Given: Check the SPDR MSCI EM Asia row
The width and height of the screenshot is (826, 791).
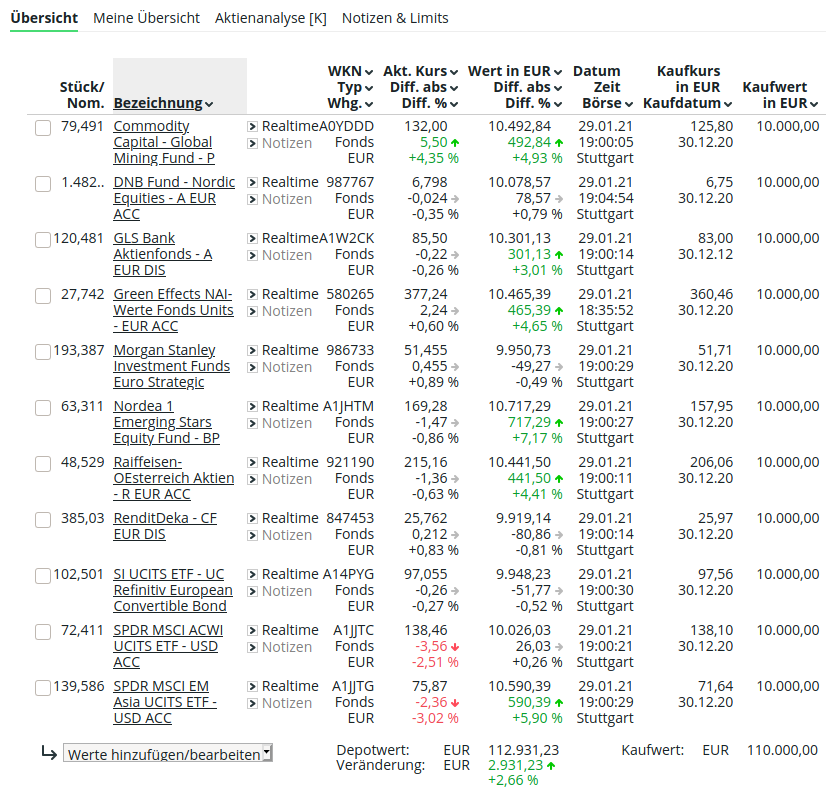Looking at the screenshot, I should pyautogui.click(x=43, y=688).
